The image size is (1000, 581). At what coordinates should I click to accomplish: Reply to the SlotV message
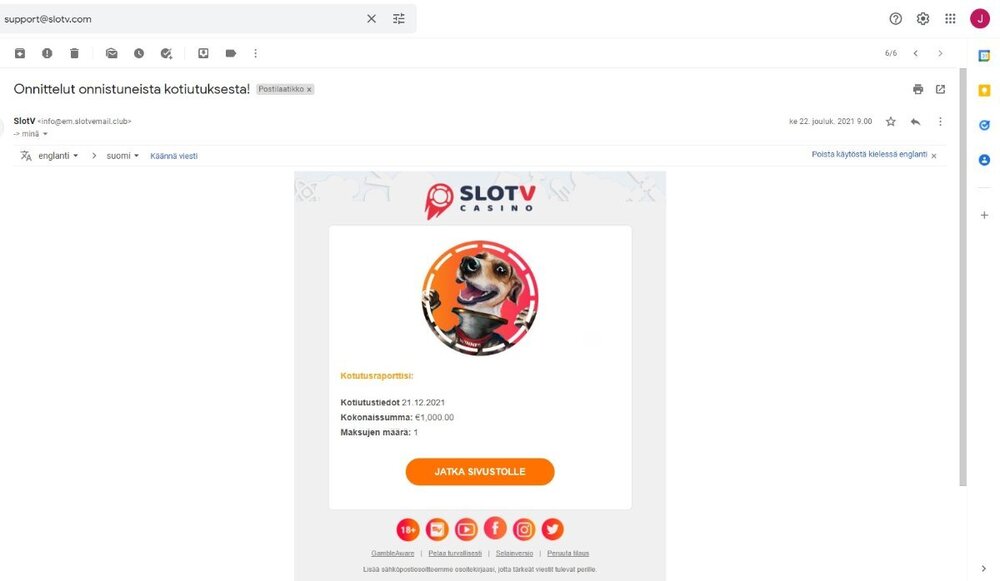[x=915, y=121]
